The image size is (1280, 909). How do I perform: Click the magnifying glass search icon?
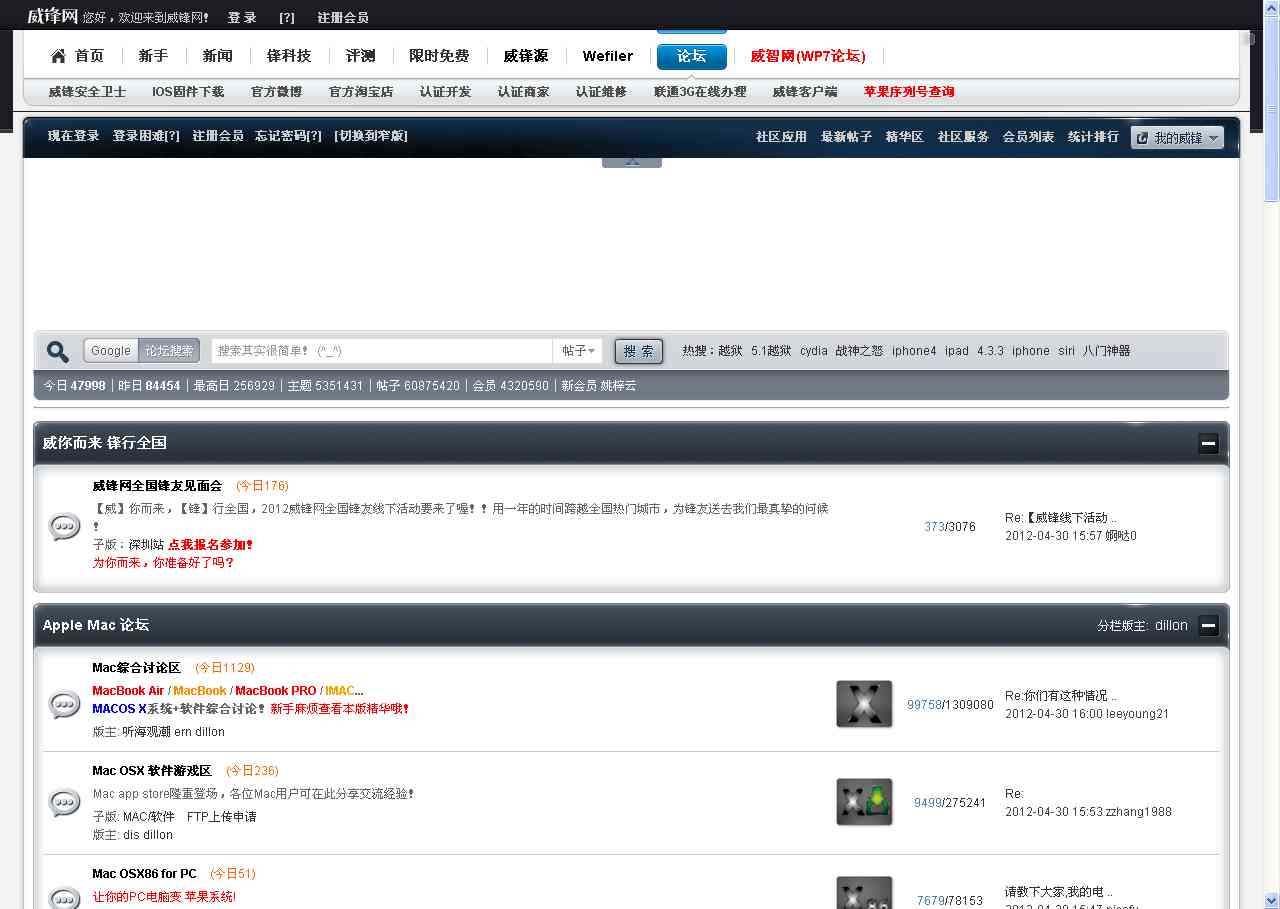[x=58, y=351]
